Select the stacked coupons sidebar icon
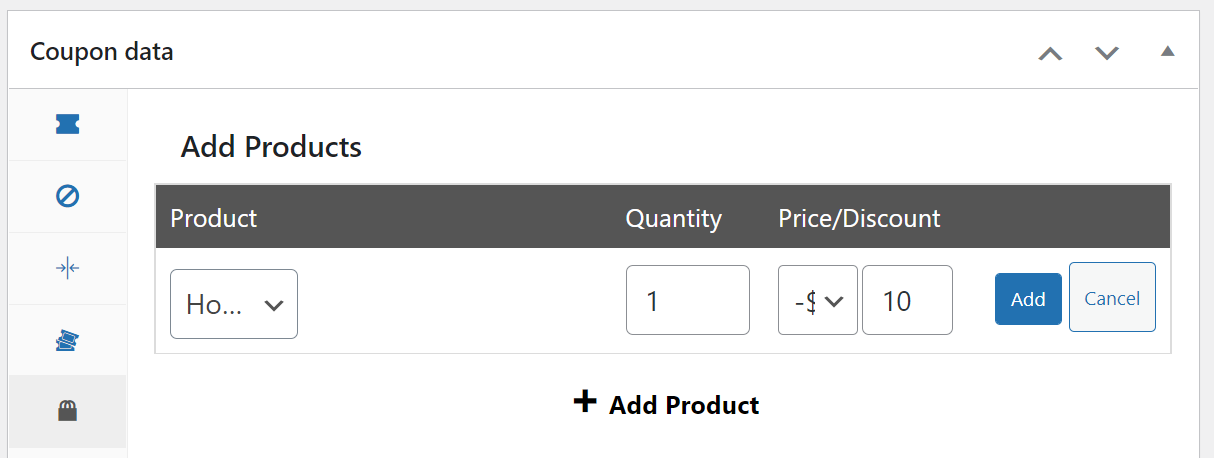The height and width of the screenshot is (458, 1214). (68, 341)
